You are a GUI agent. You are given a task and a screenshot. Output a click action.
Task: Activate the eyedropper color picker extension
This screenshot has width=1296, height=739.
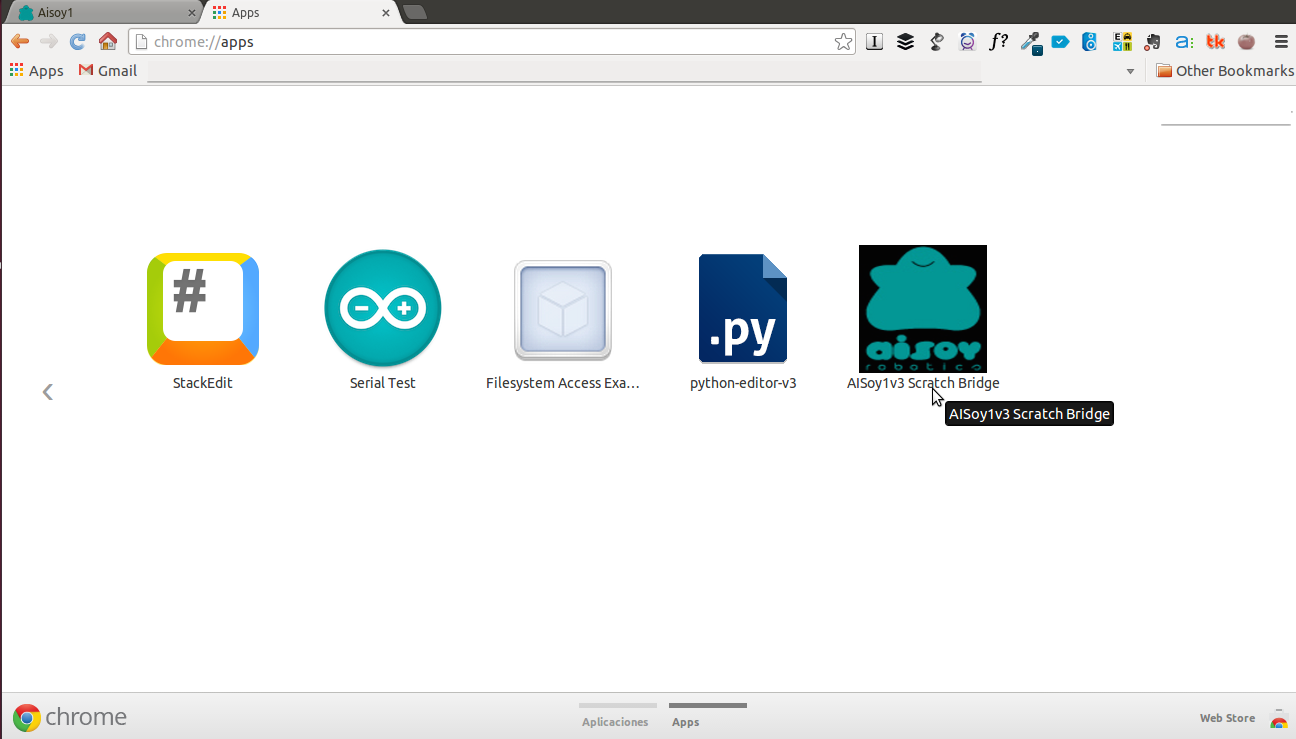point(1030,43)
